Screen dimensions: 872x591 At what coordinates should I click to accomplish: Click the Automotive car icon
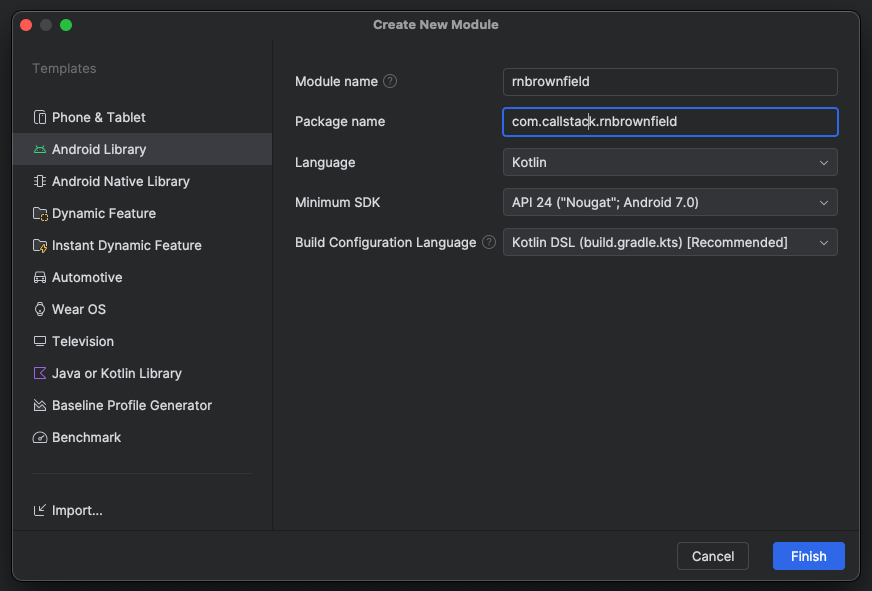click(x=40, y=277)
